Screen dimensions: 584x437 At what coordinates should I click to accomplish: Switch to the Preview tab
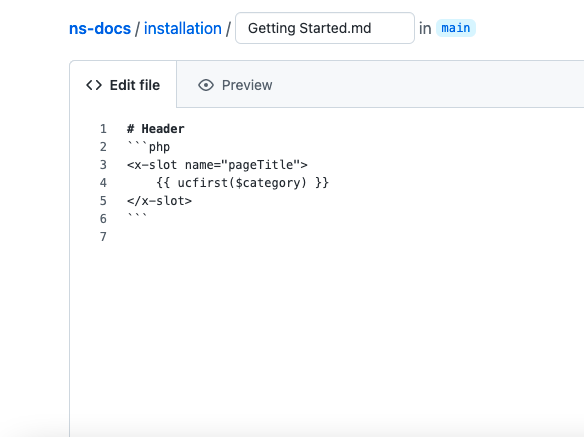point(235,85)
